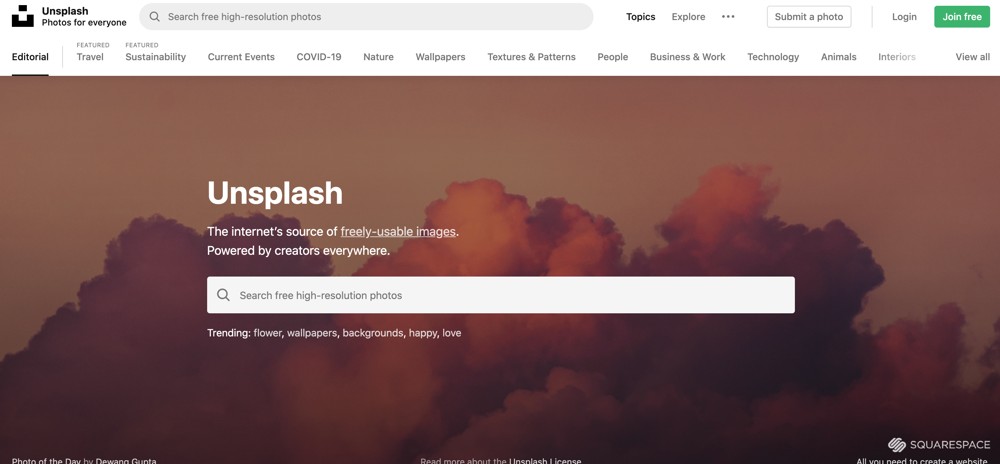Click trending term flower

tap(267, 333)
